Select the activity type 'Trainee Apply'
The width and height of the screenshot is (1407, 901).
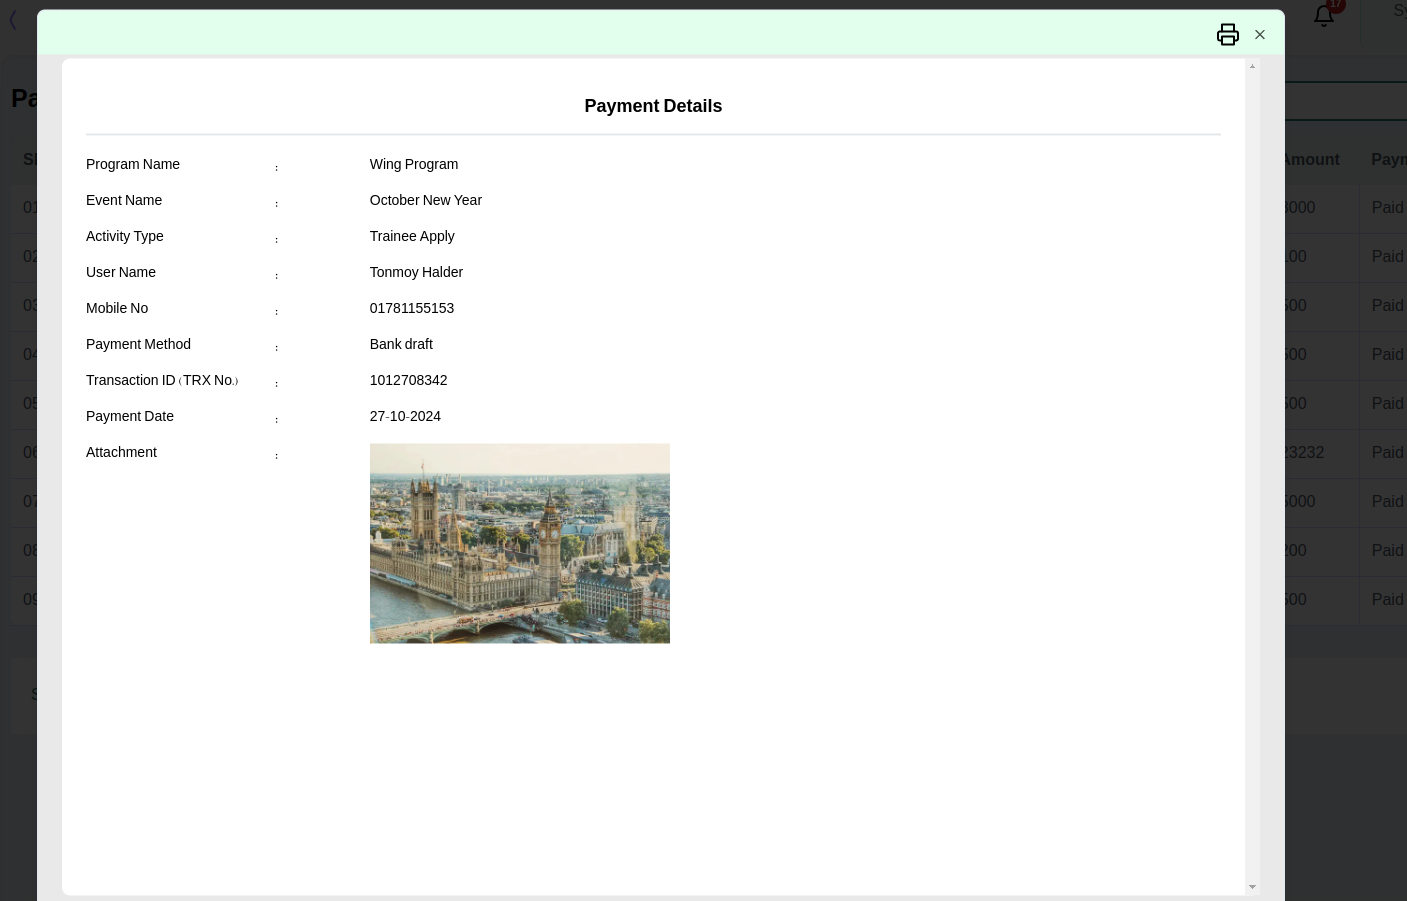tap(412, 236)
